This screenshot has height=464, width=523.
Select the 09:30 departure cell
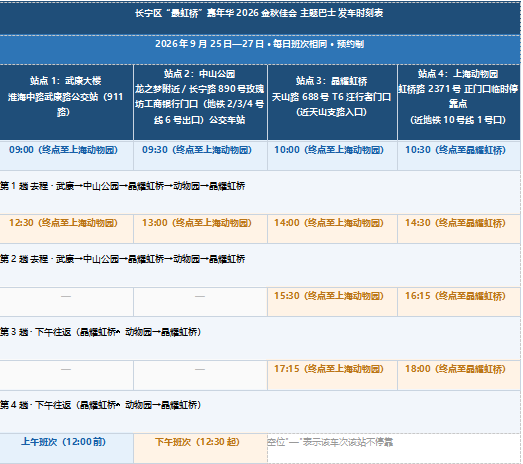click(200, 155)
